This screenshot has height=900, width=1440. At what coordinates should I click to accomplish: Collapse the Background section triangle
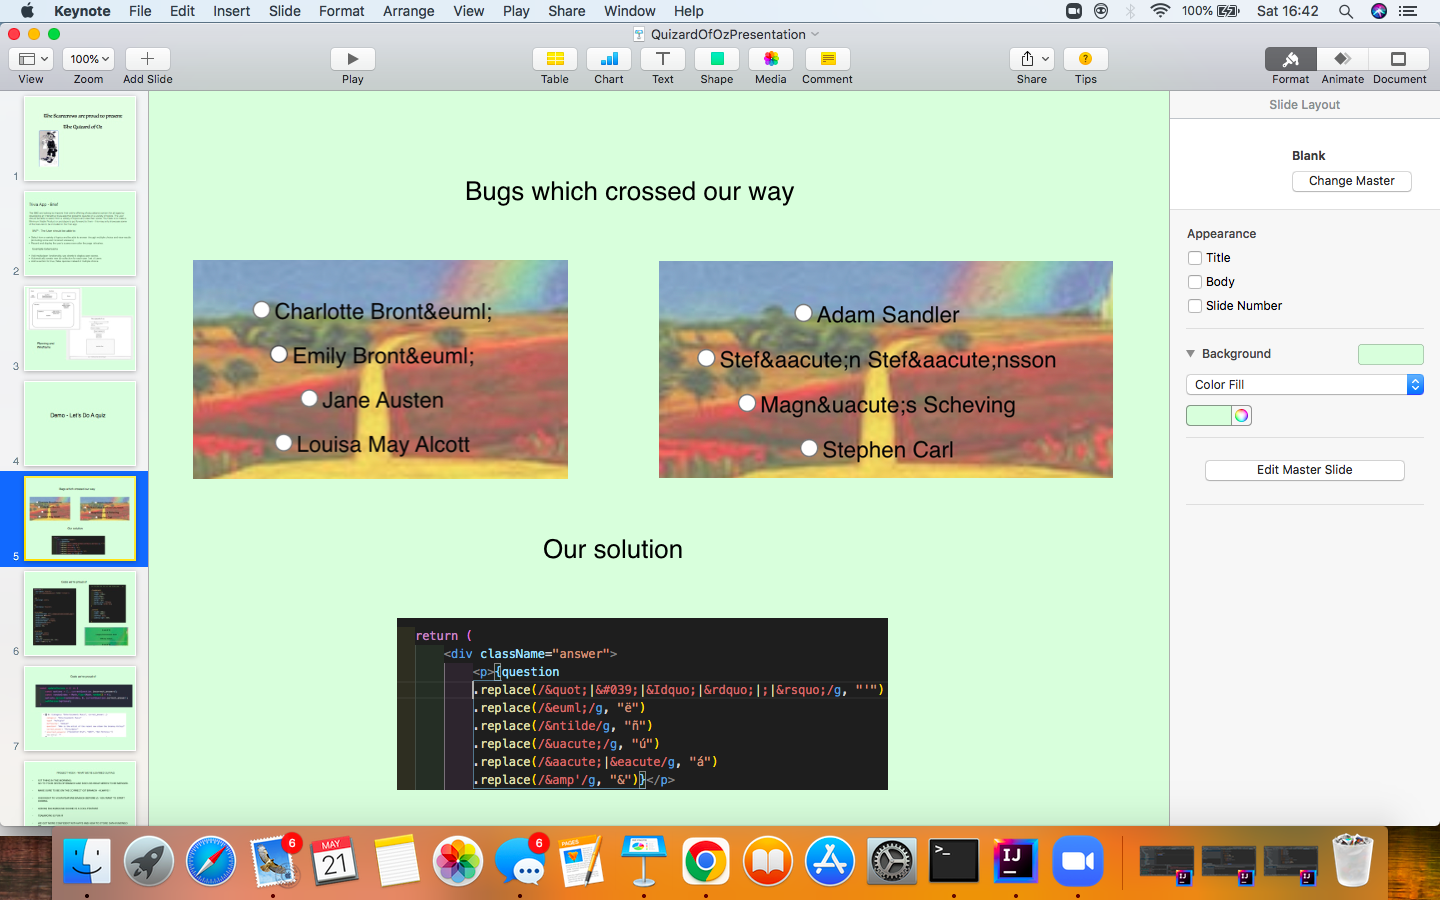pos(1191,354)
